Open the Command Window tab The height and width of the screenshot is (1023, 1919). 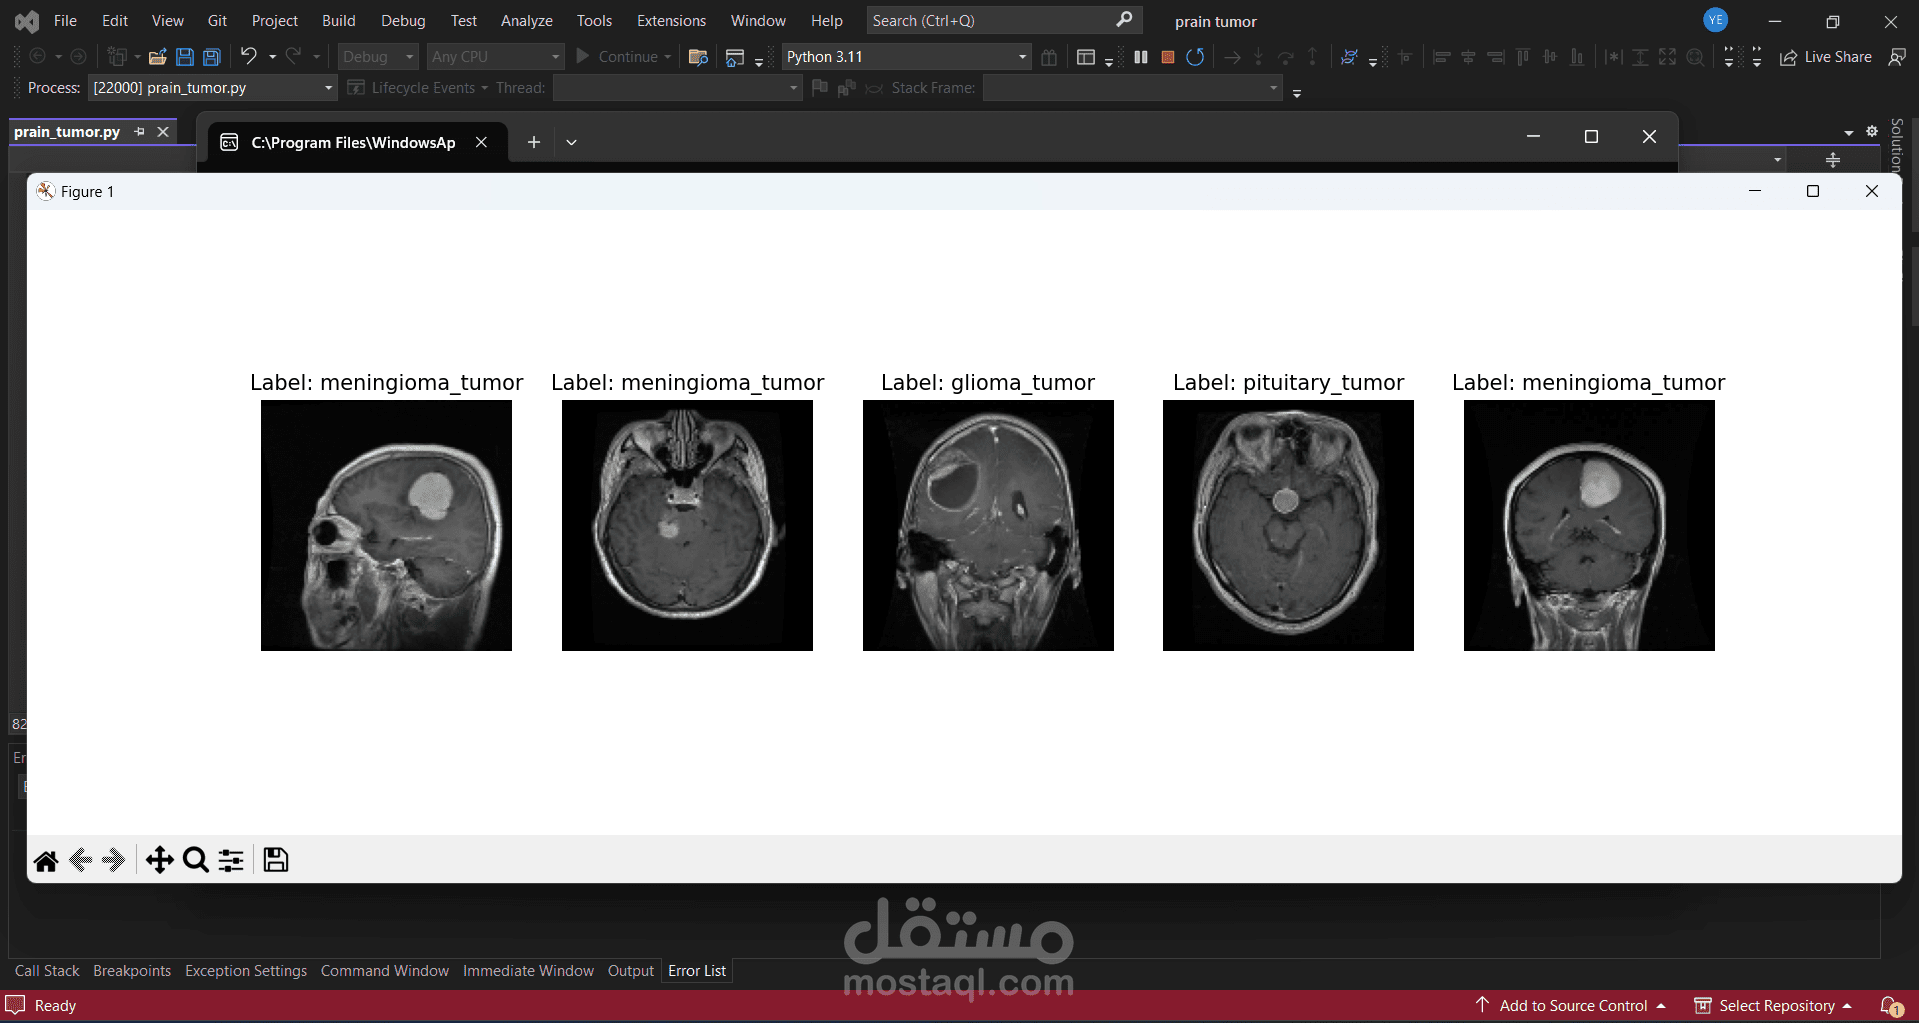[385, 971]
